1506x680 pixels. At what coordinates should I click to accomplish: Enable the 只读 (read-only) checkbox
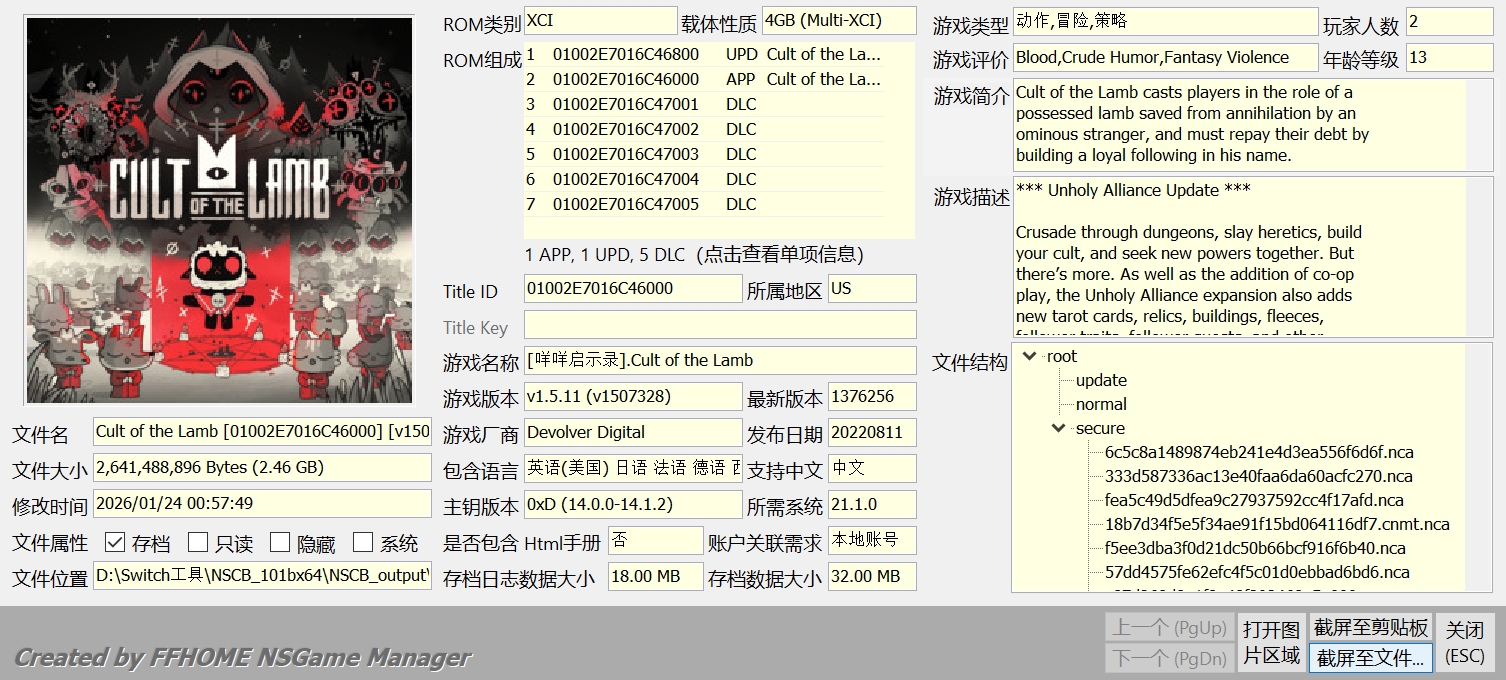[x=198, y=543]
